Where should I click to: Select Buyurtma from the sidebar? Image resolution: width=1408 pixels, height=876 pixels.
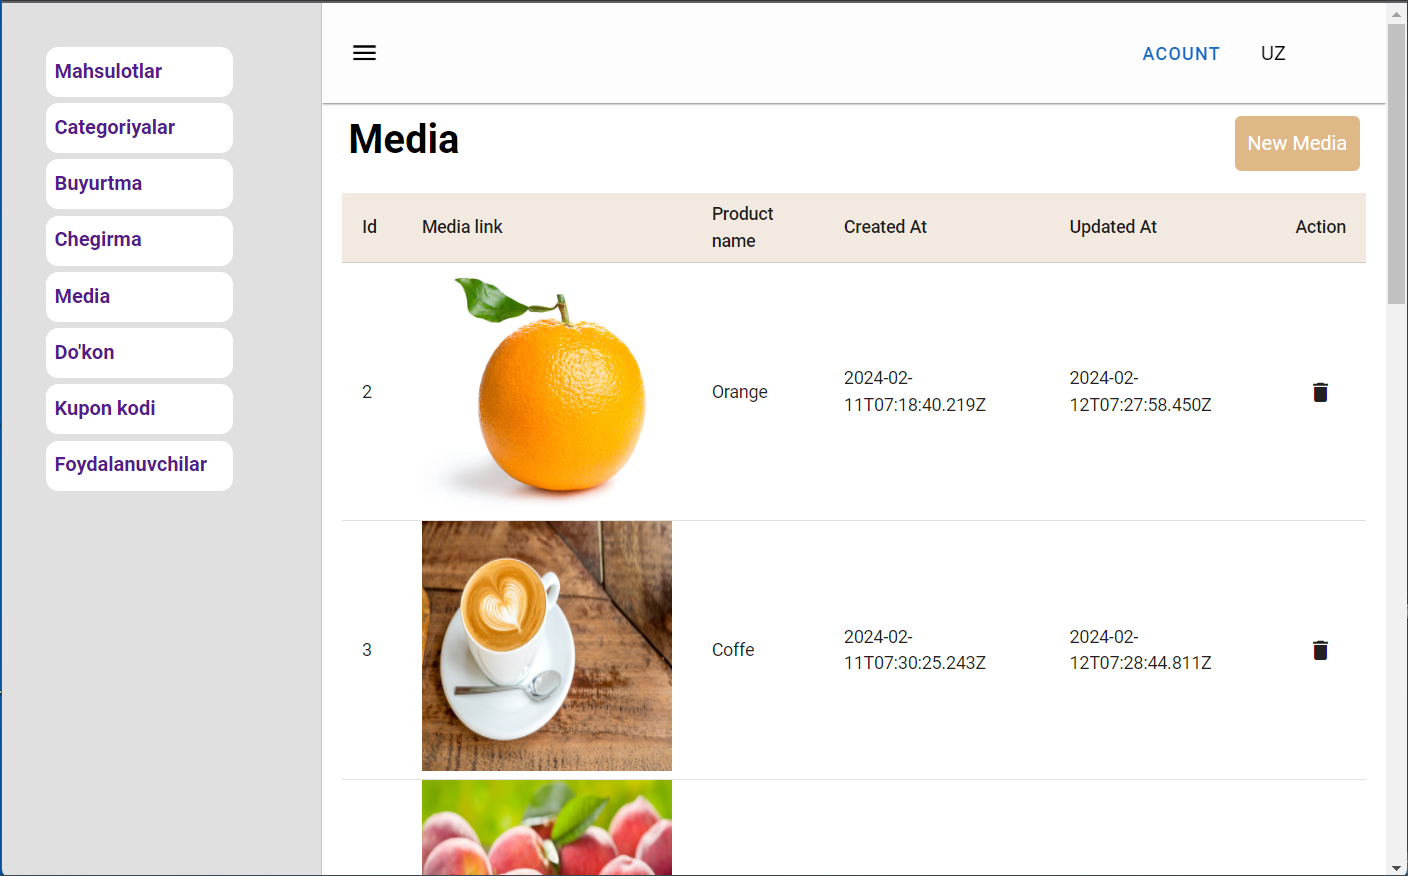click(x=139, y=184)
